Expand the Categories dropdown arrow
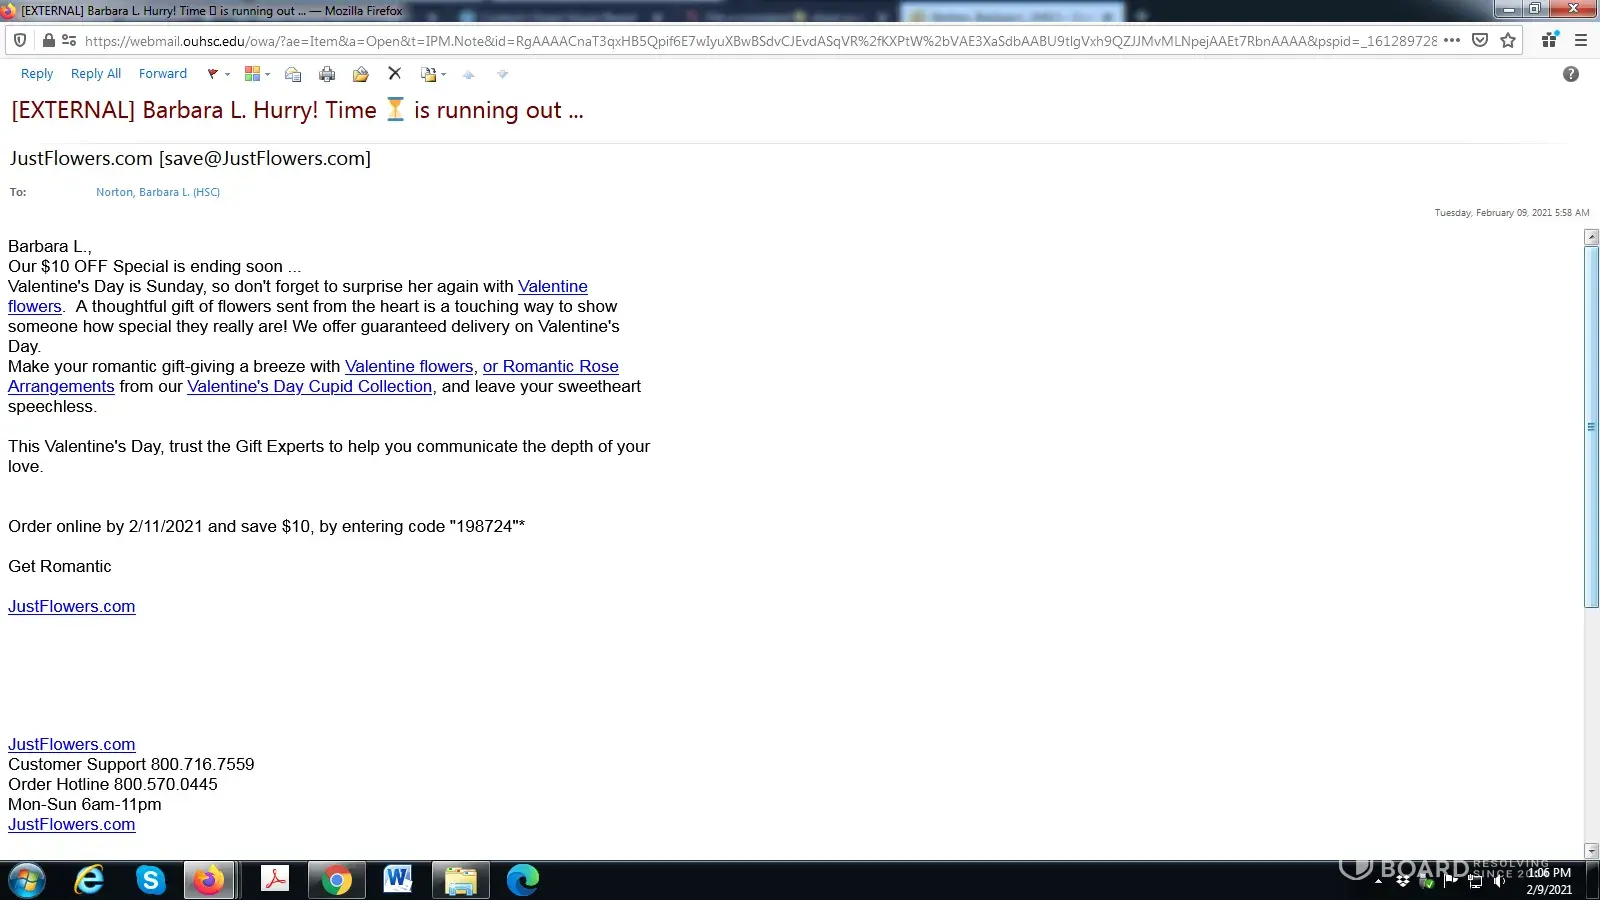This screenshot has height=900, width=1600. (267, 74)
